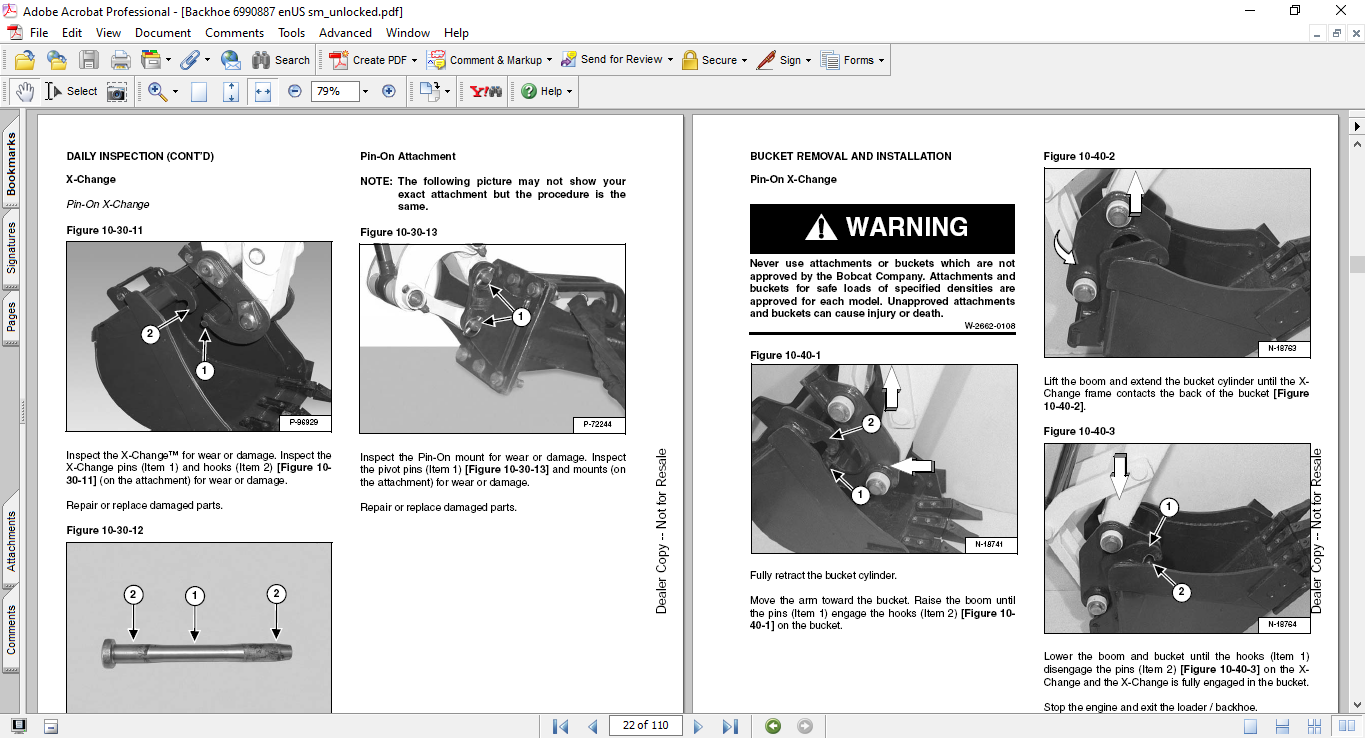Expand the zoom percentage dropdown arrow
The image size is (1365, 738).
[365, 91]
